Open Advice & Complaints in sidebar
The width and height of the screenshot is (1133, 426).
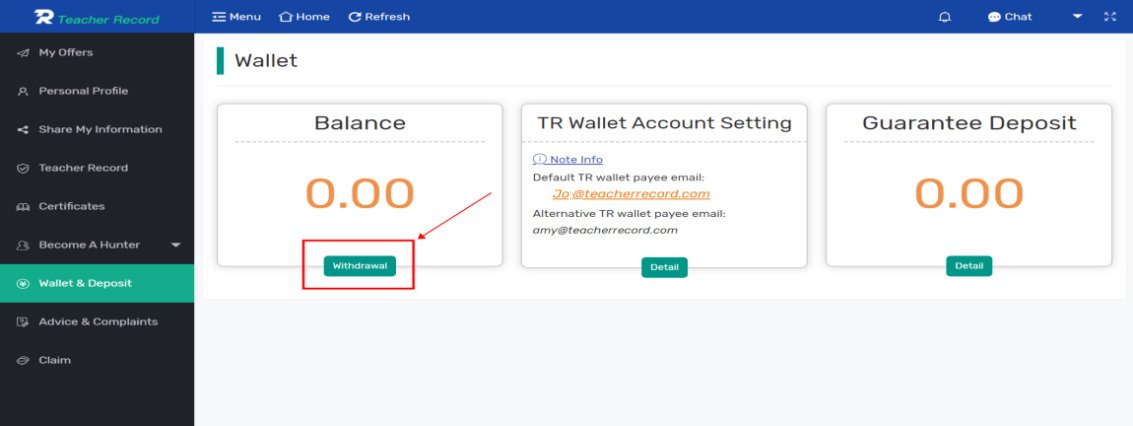(97, 322)
